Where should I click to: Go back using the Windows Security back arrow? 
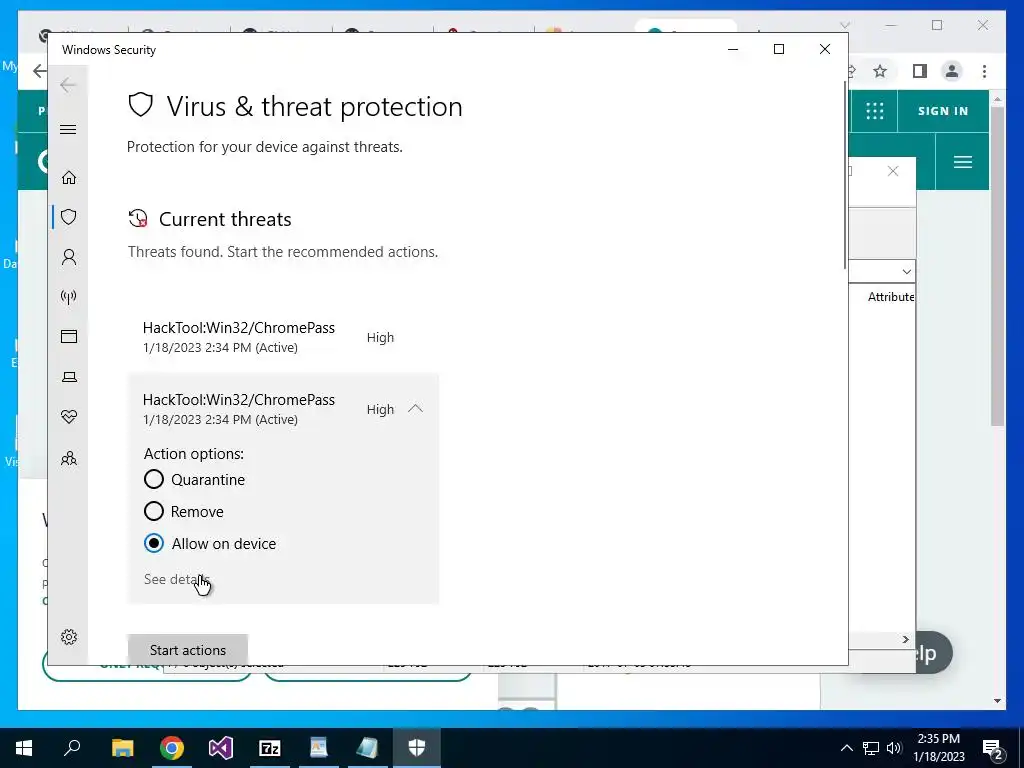click(68, 85)
